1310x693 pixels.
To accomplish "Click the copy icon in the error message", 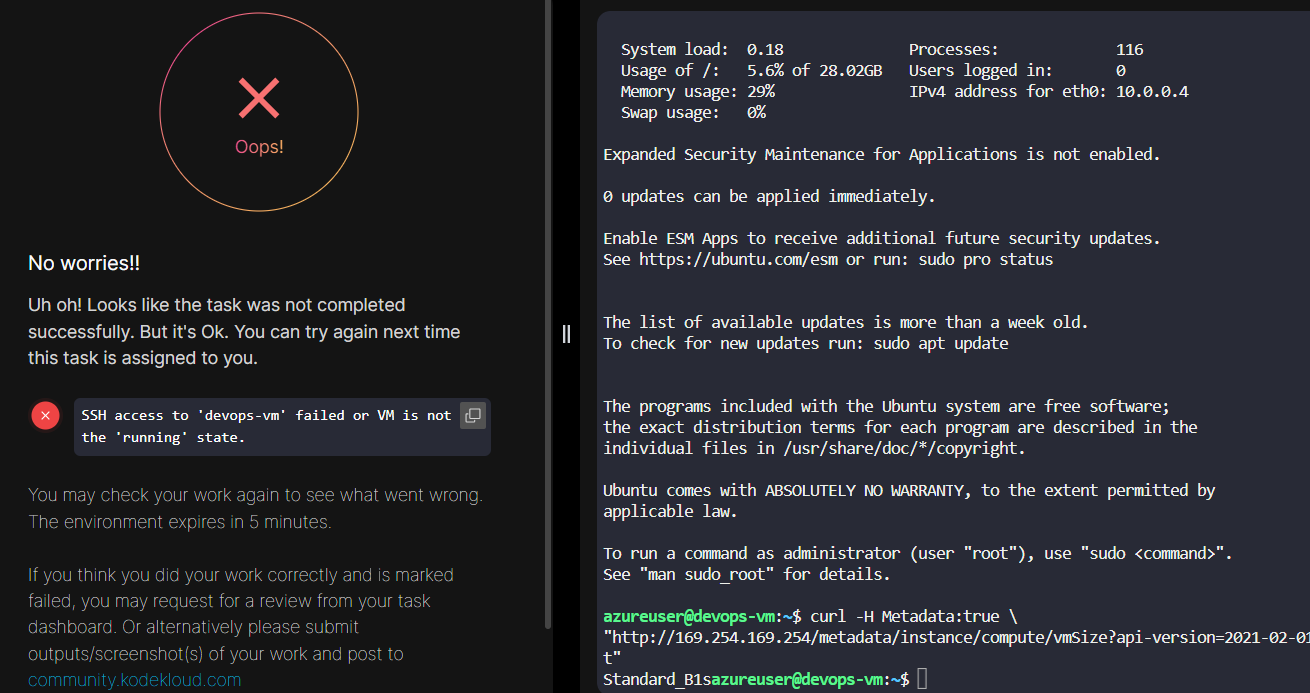I will 473,415.
